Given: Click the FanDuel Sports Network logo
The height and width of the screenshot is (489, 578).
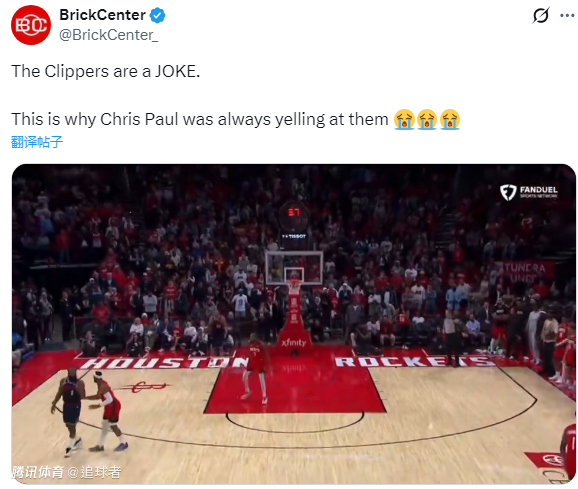Looking at the screenshot, I should click(x=529, y=192).
